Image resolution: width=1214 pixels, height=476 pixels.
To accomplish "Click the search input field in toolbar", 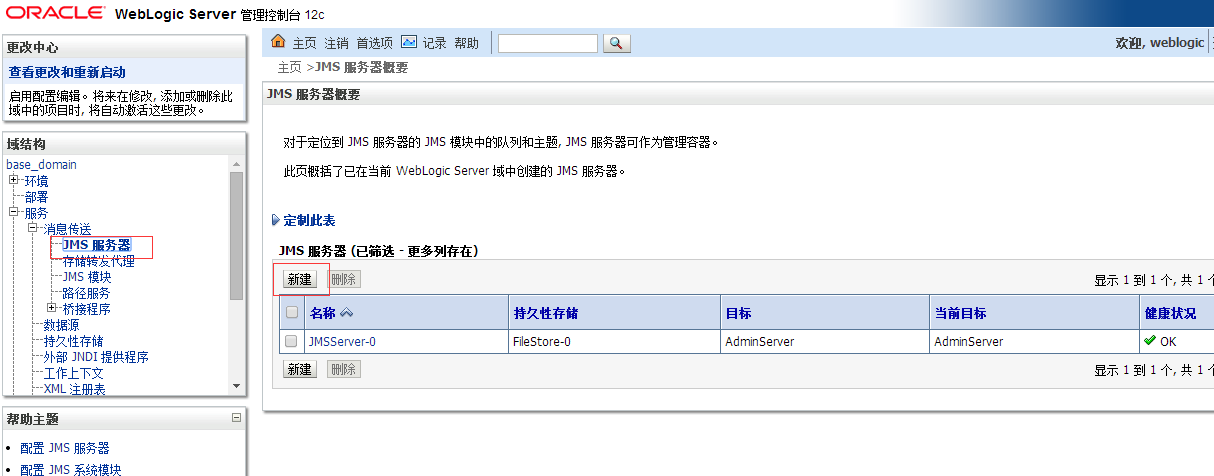I will [x=548, y=43].
